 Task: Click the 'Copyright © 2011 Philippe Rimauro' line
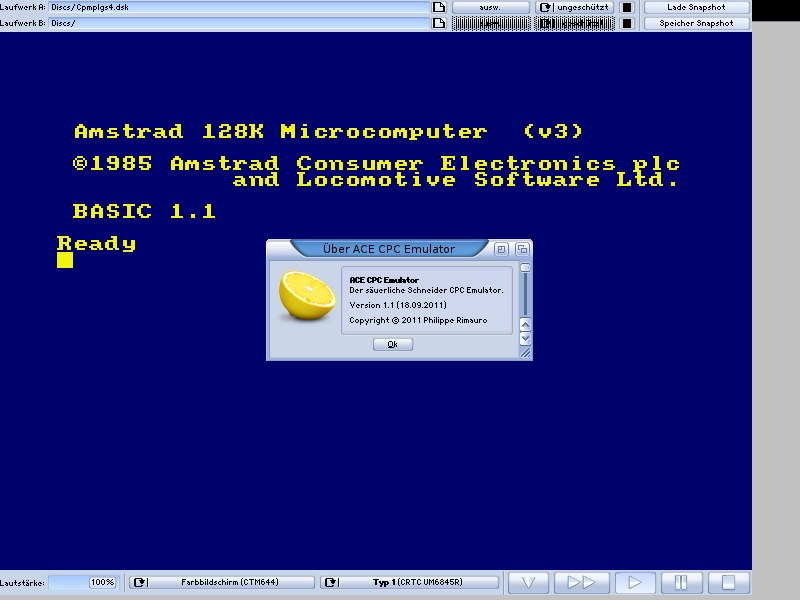[418, 320]
